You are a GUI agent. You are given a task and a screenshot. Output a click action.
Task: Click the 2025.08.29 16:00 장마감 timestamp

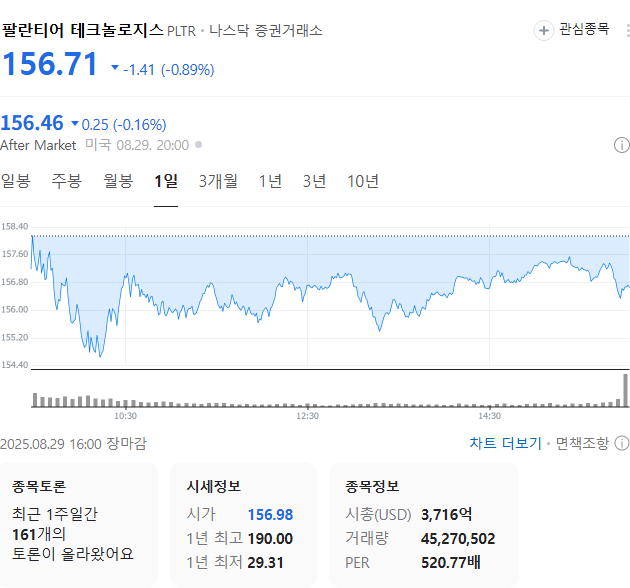(x=74, y=444)
